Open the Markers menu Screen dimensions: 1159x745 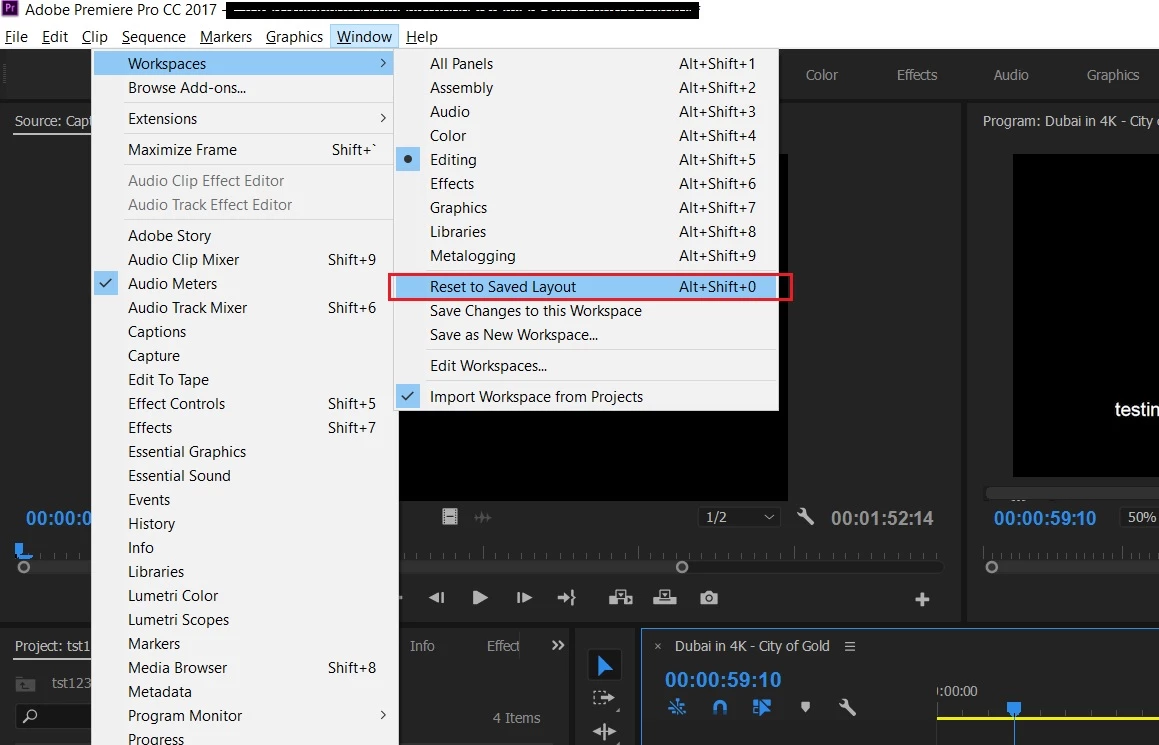[226, 37]
